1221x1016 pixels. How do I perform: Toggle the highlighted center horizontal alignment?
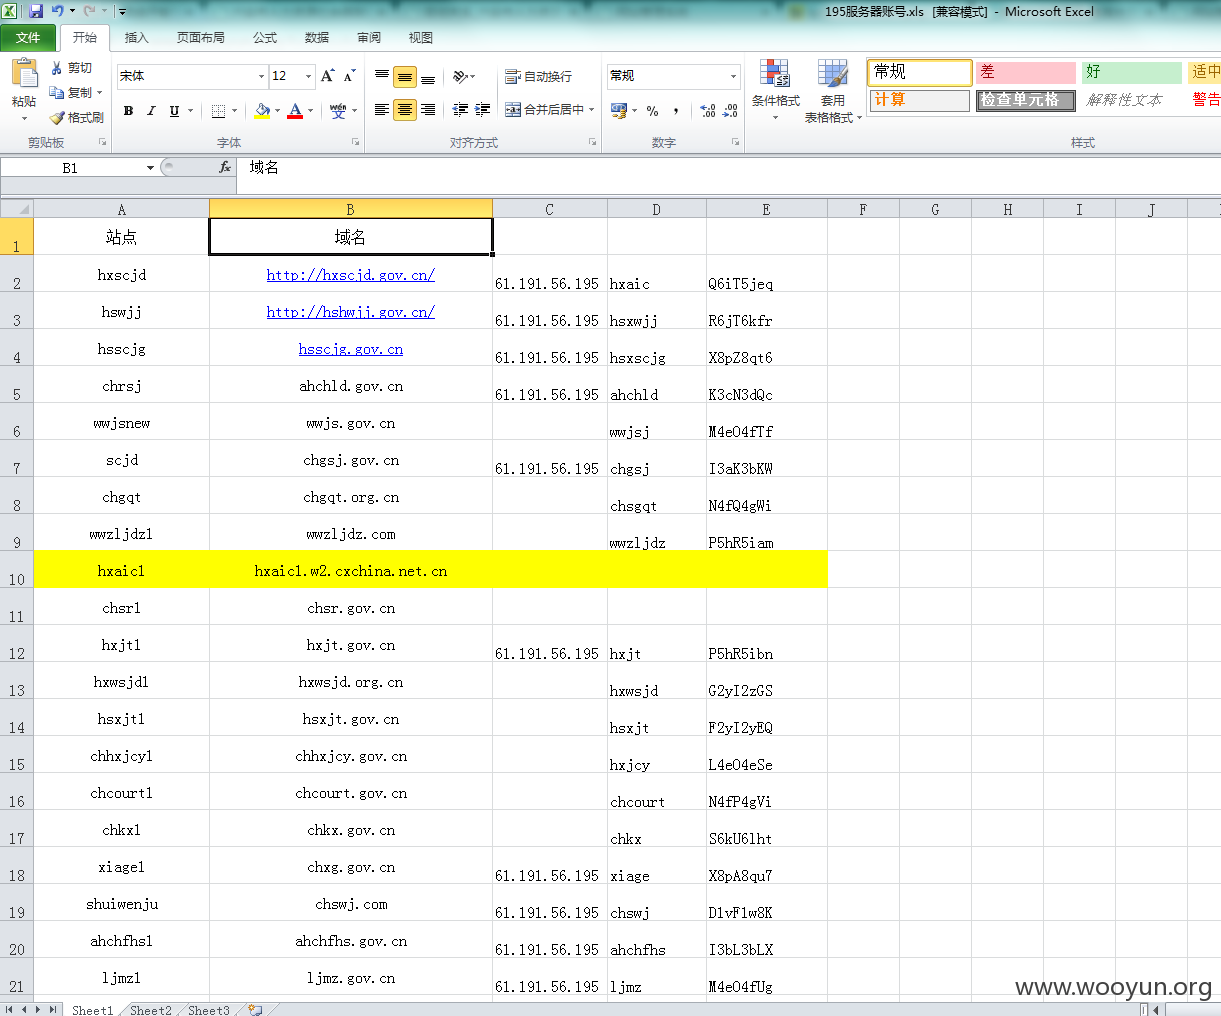pos(405,110)
